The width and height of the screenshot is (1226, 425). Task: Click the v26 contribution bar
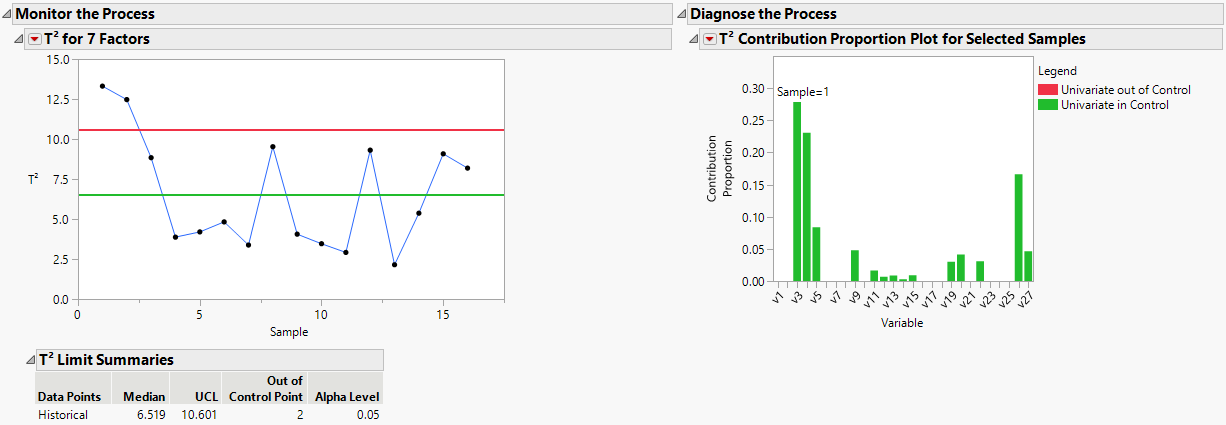(x=1018, y=228)
